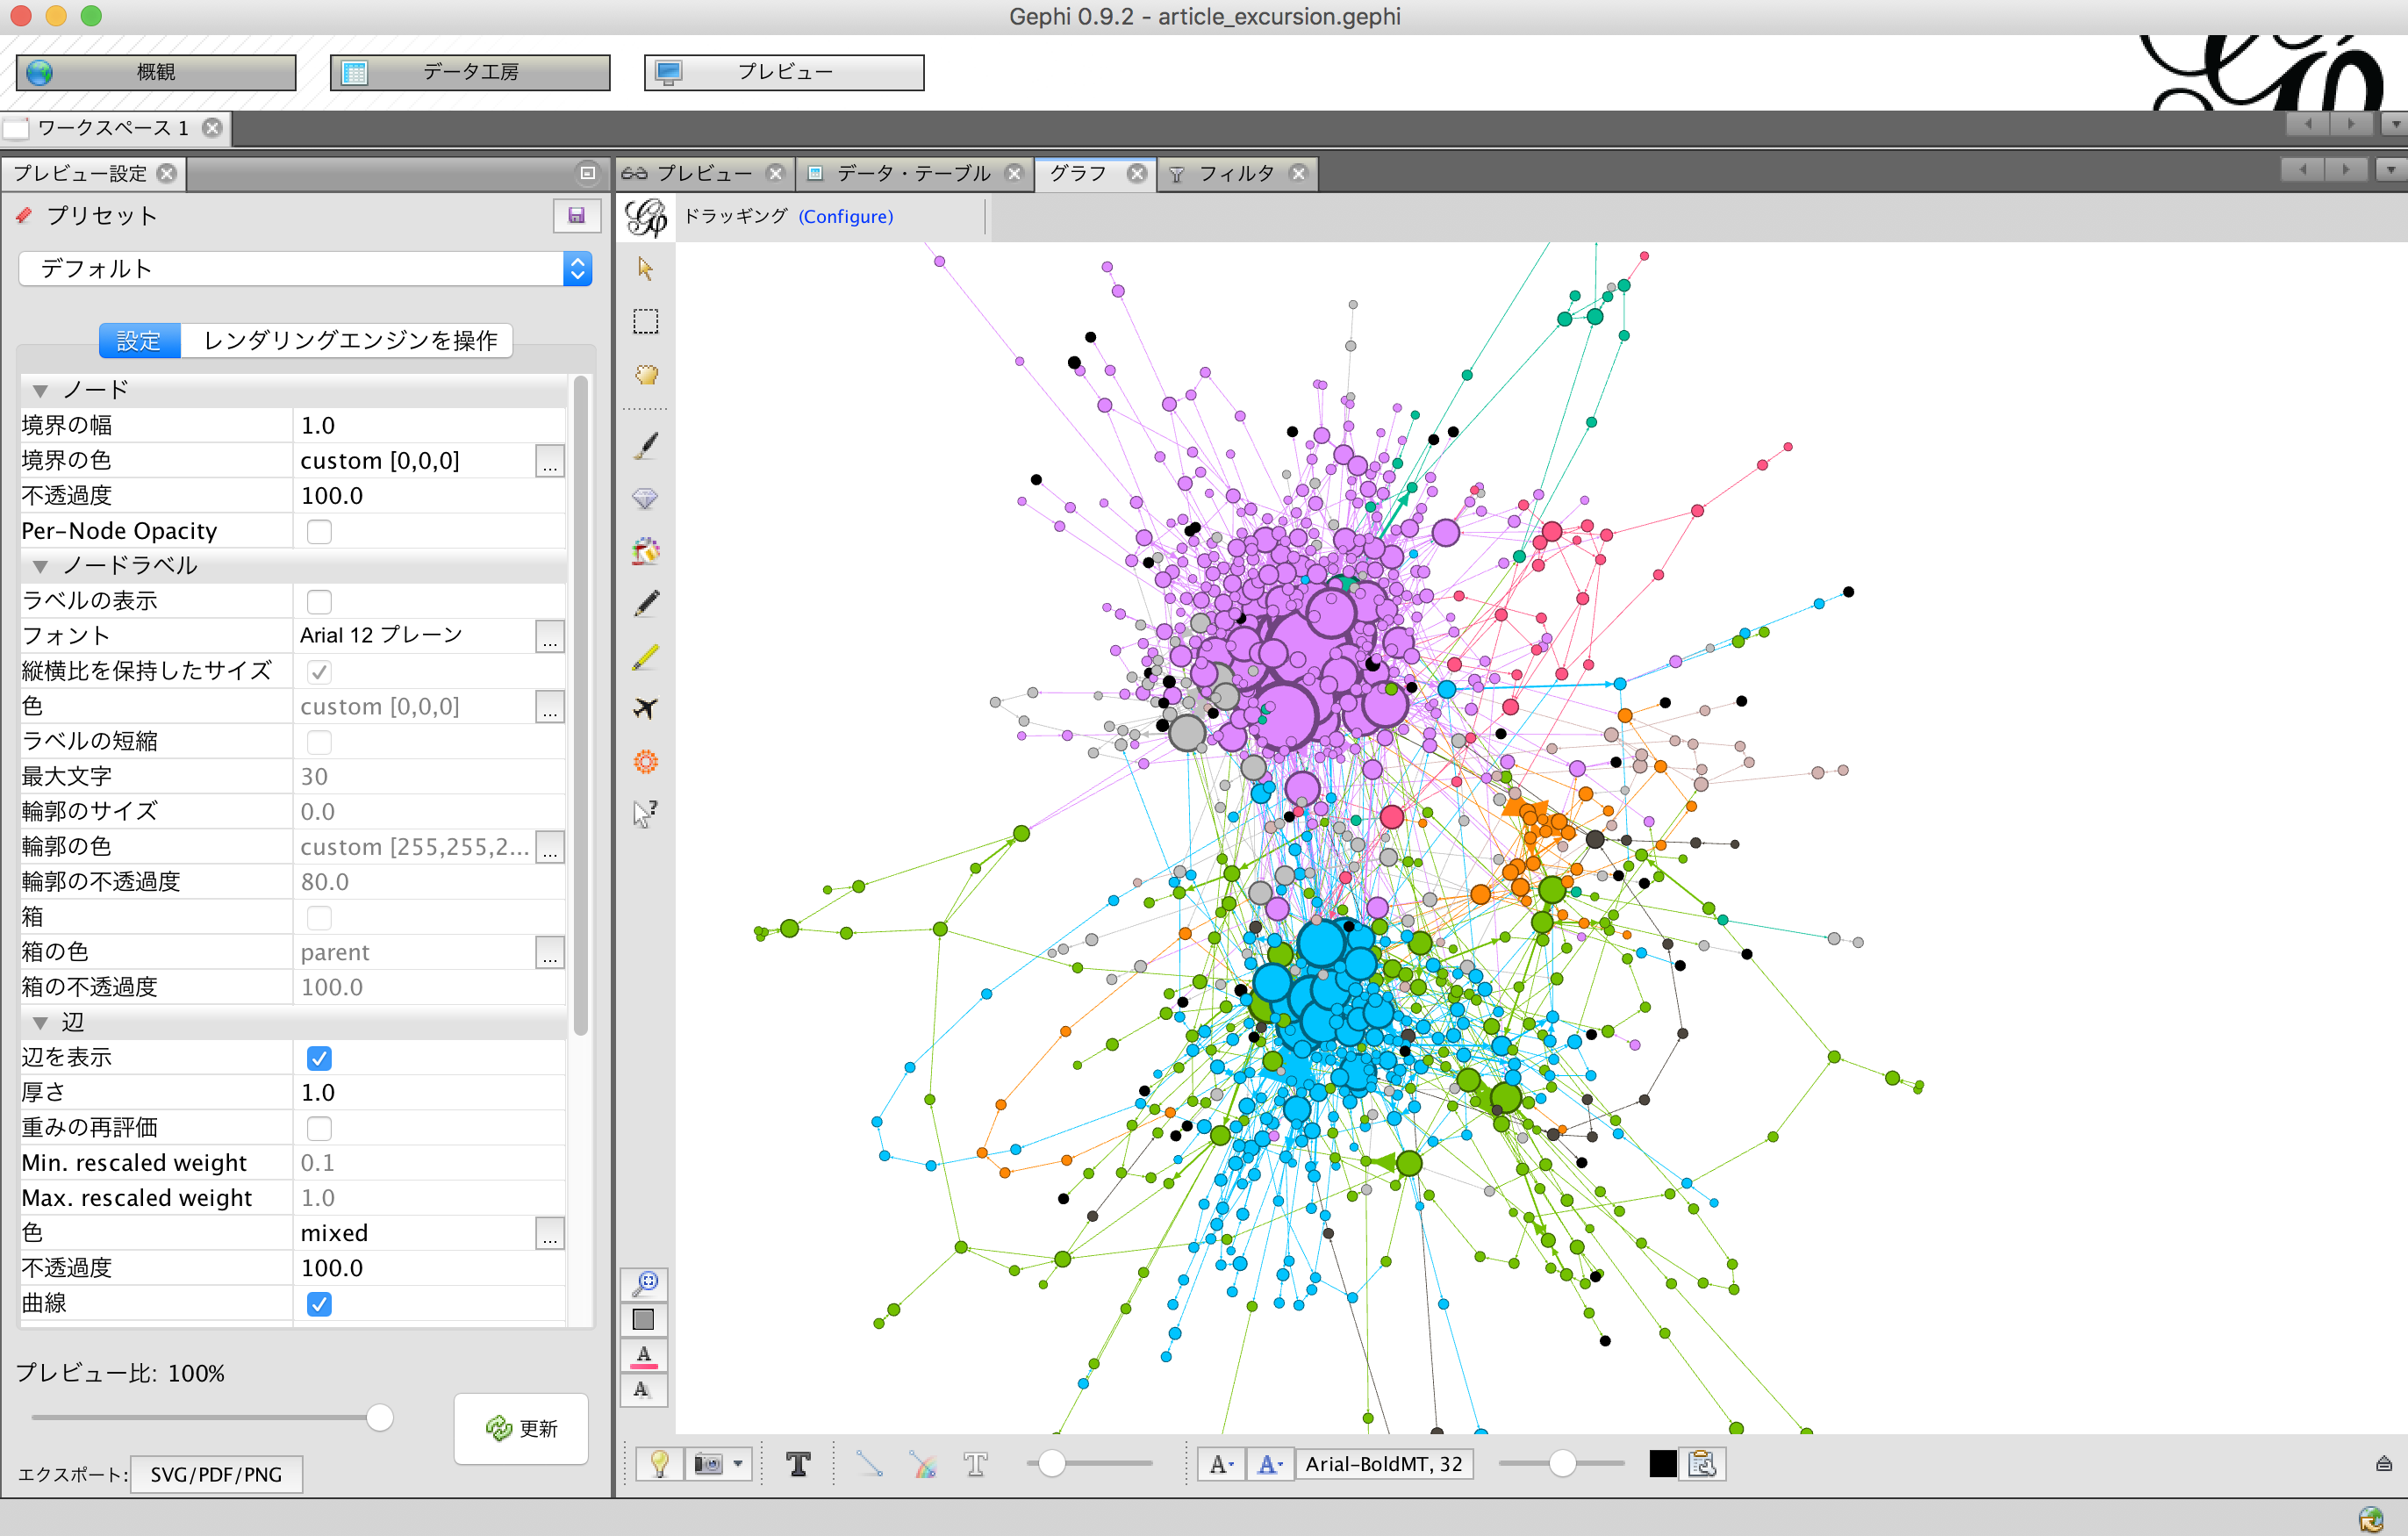
Task: Click the lightbulb background color icon
Action: point(659,1464)
